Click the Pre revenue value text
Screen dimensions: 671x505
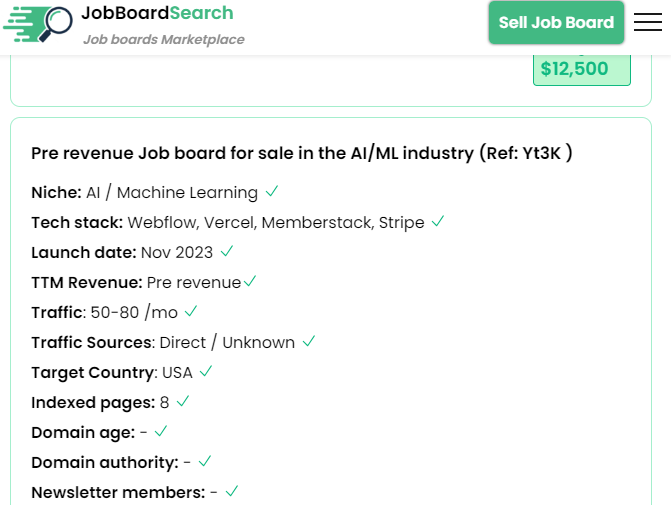tap(193, 282)
